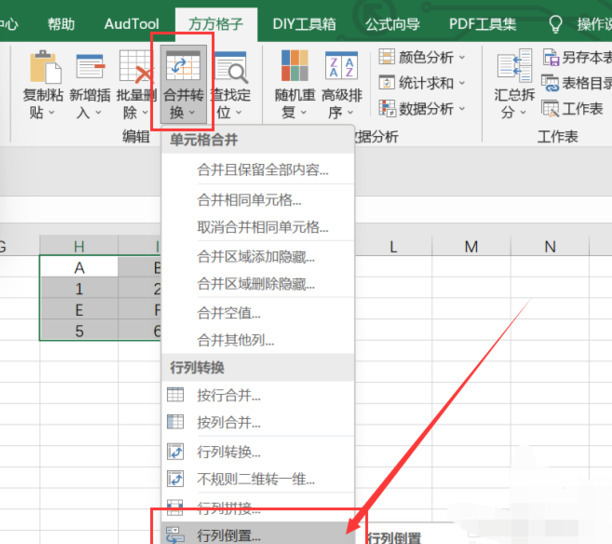The image size is (612, 544).
Task: Select column H header
Action: (x=79, y=246)
